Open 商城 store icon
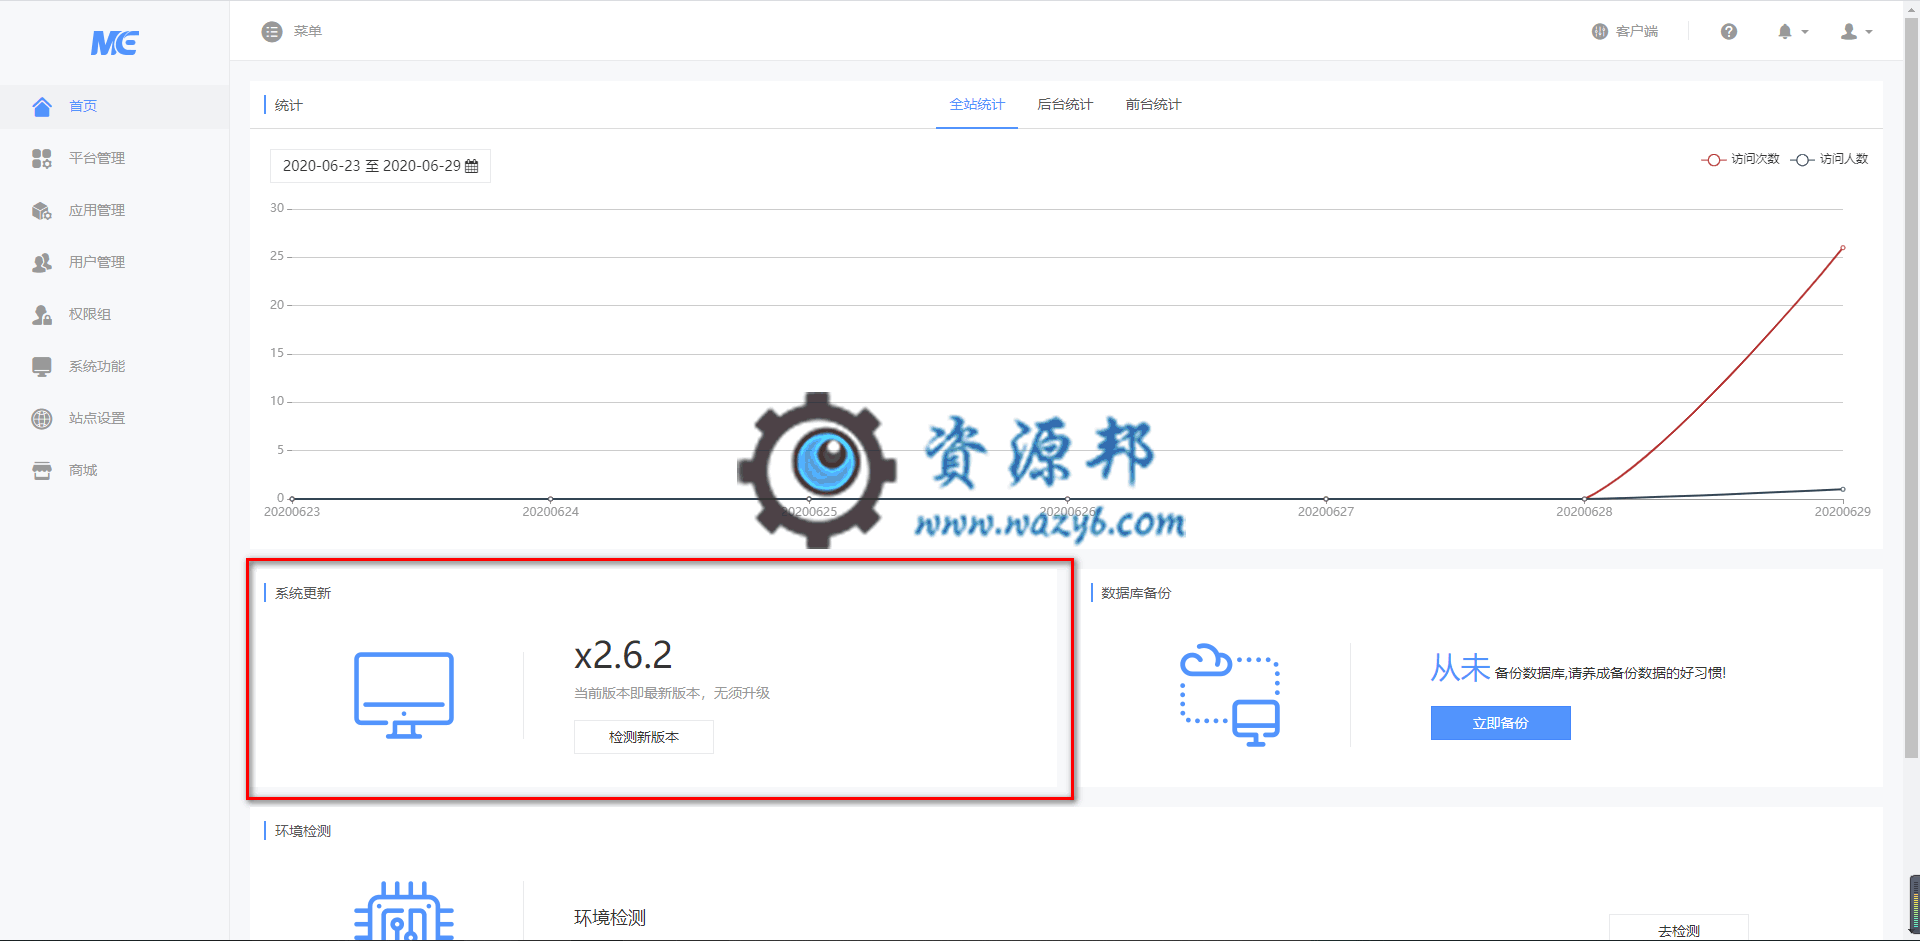The height and width of the screenshot is (941, 1920). coord(41,470)
